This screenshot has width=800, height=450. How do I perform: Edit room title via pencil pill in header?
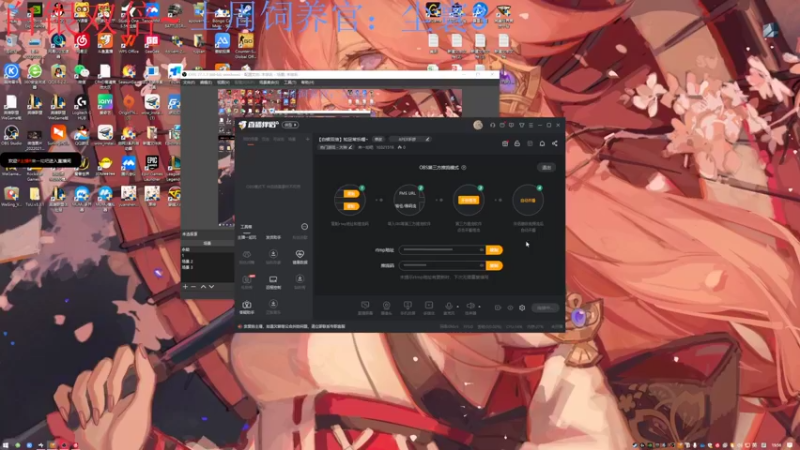[409, 139]
